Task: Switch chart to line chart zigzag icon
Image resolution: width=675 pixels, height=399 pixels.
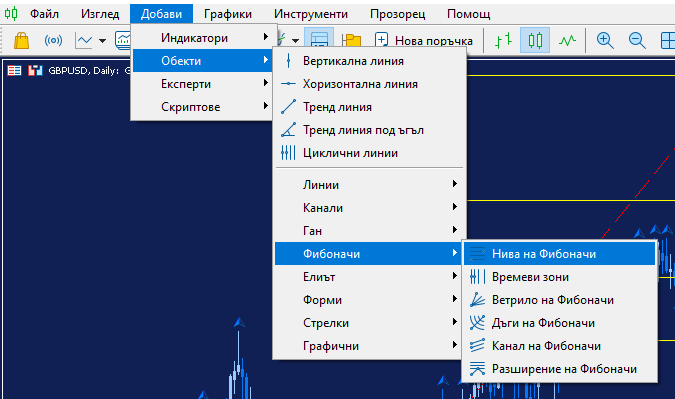Action: pos(567,40)
